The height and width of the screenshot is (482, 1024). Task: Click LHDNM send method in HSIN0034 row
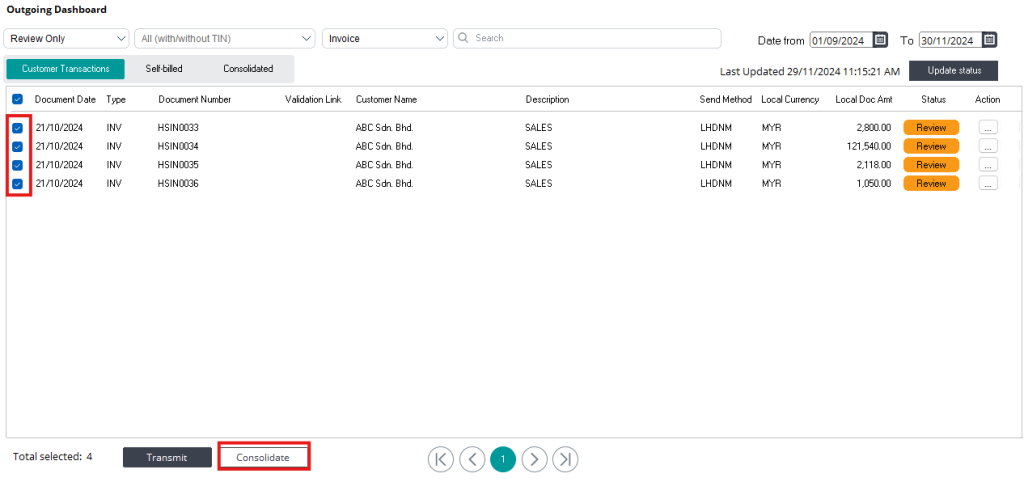point(717,146)
